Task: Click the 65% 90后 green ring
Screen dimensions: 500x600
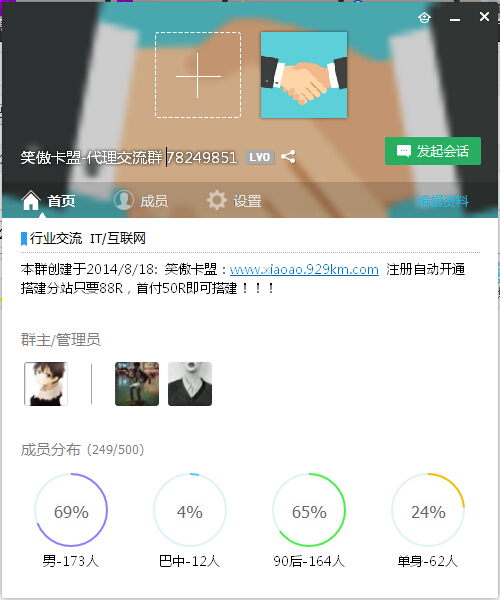Action: (309, 510)
